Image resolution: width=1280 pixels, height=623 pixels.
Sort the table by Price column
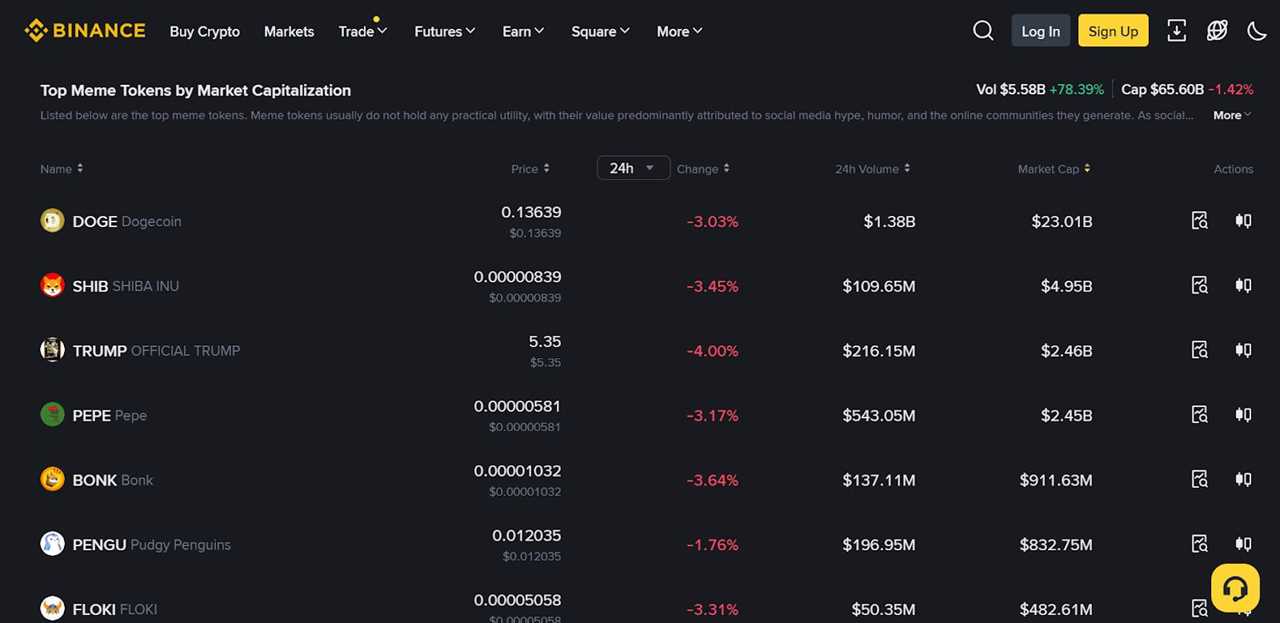point(530,168)
